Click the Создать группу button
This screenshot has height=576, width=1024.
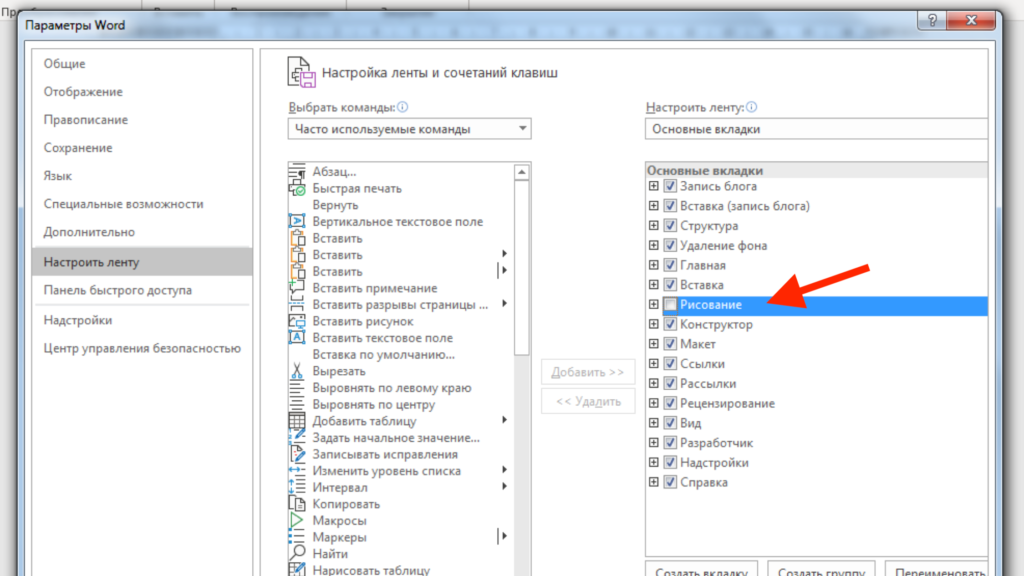pos(822,569)
